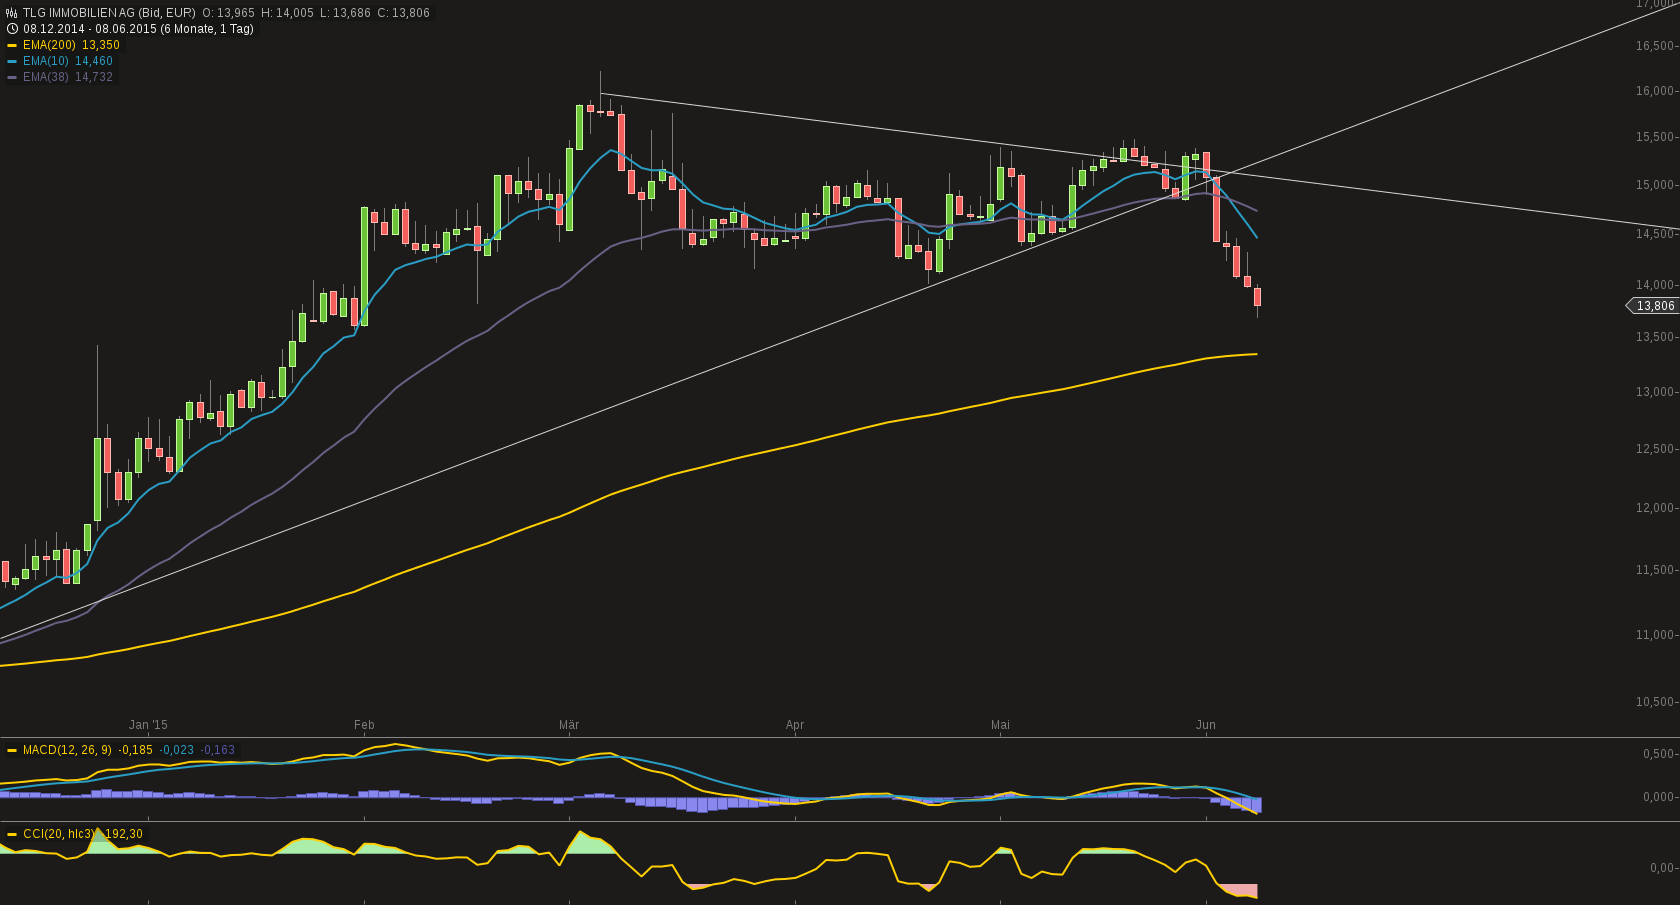1680x905 pixels.
Task: Click the blue EMA(10) legend marker
Action: pyautogui.click(x=12, y=61)
